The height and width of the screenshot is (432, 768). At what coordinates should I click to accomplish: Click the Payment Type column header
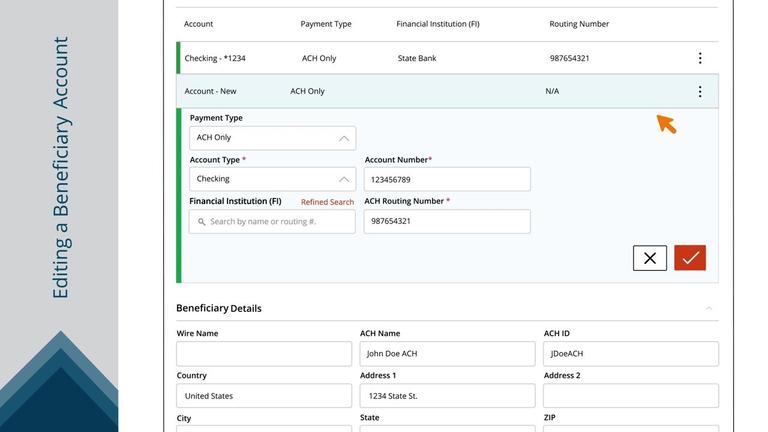(x=326, y=24)
